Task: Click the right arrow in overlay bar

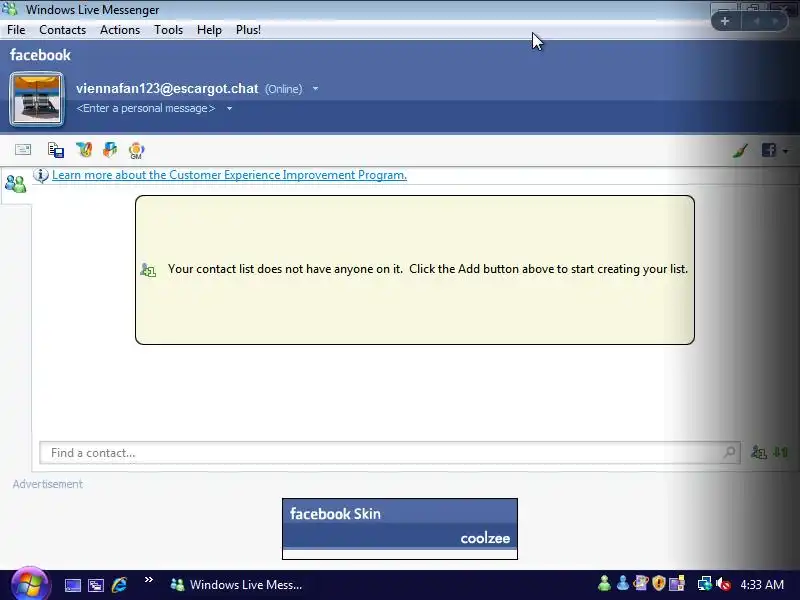Action: point(776,21)
